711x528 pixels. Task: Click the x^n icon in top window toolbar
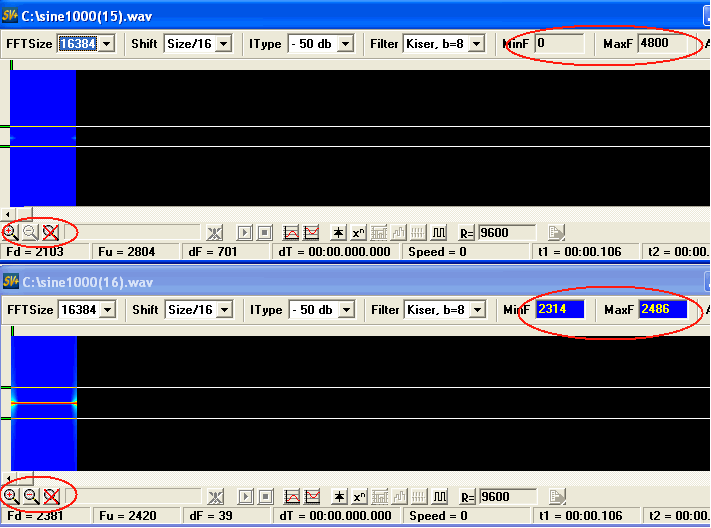tap(359, 232)
